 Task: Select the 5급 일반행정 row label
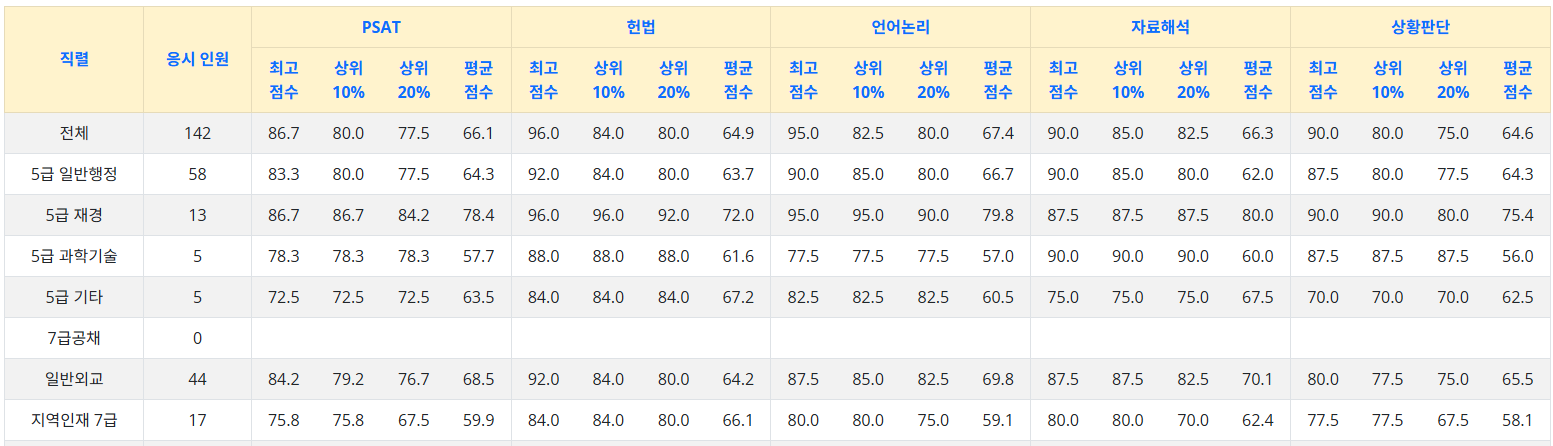pyautogui.click(x=74, y=174)
